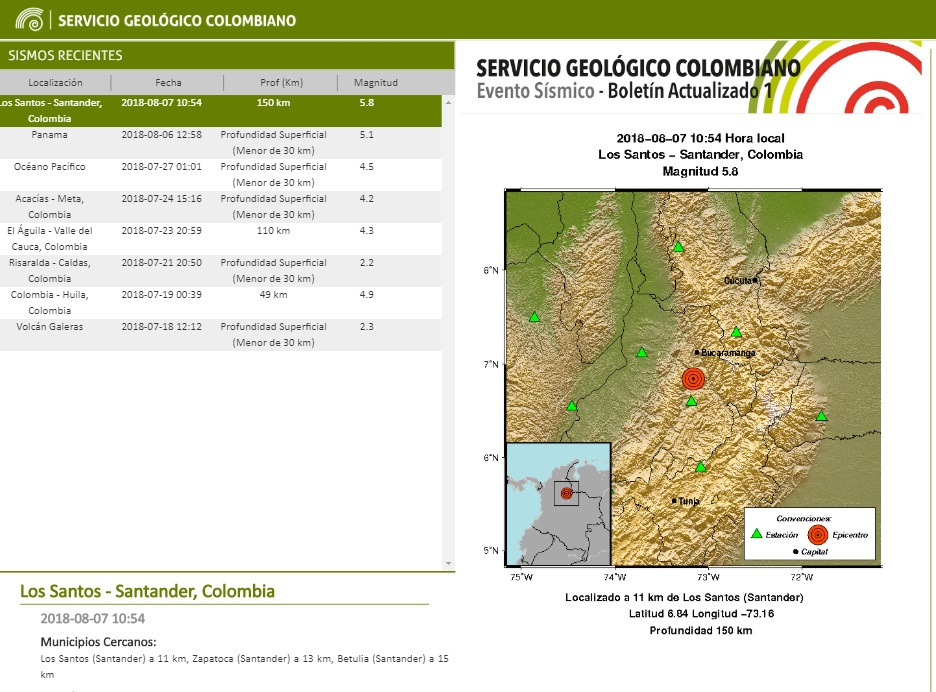Viewport: 936px width, 692px height.
Task: Click the Prof (Km) column header
Action: coord(280,83)
